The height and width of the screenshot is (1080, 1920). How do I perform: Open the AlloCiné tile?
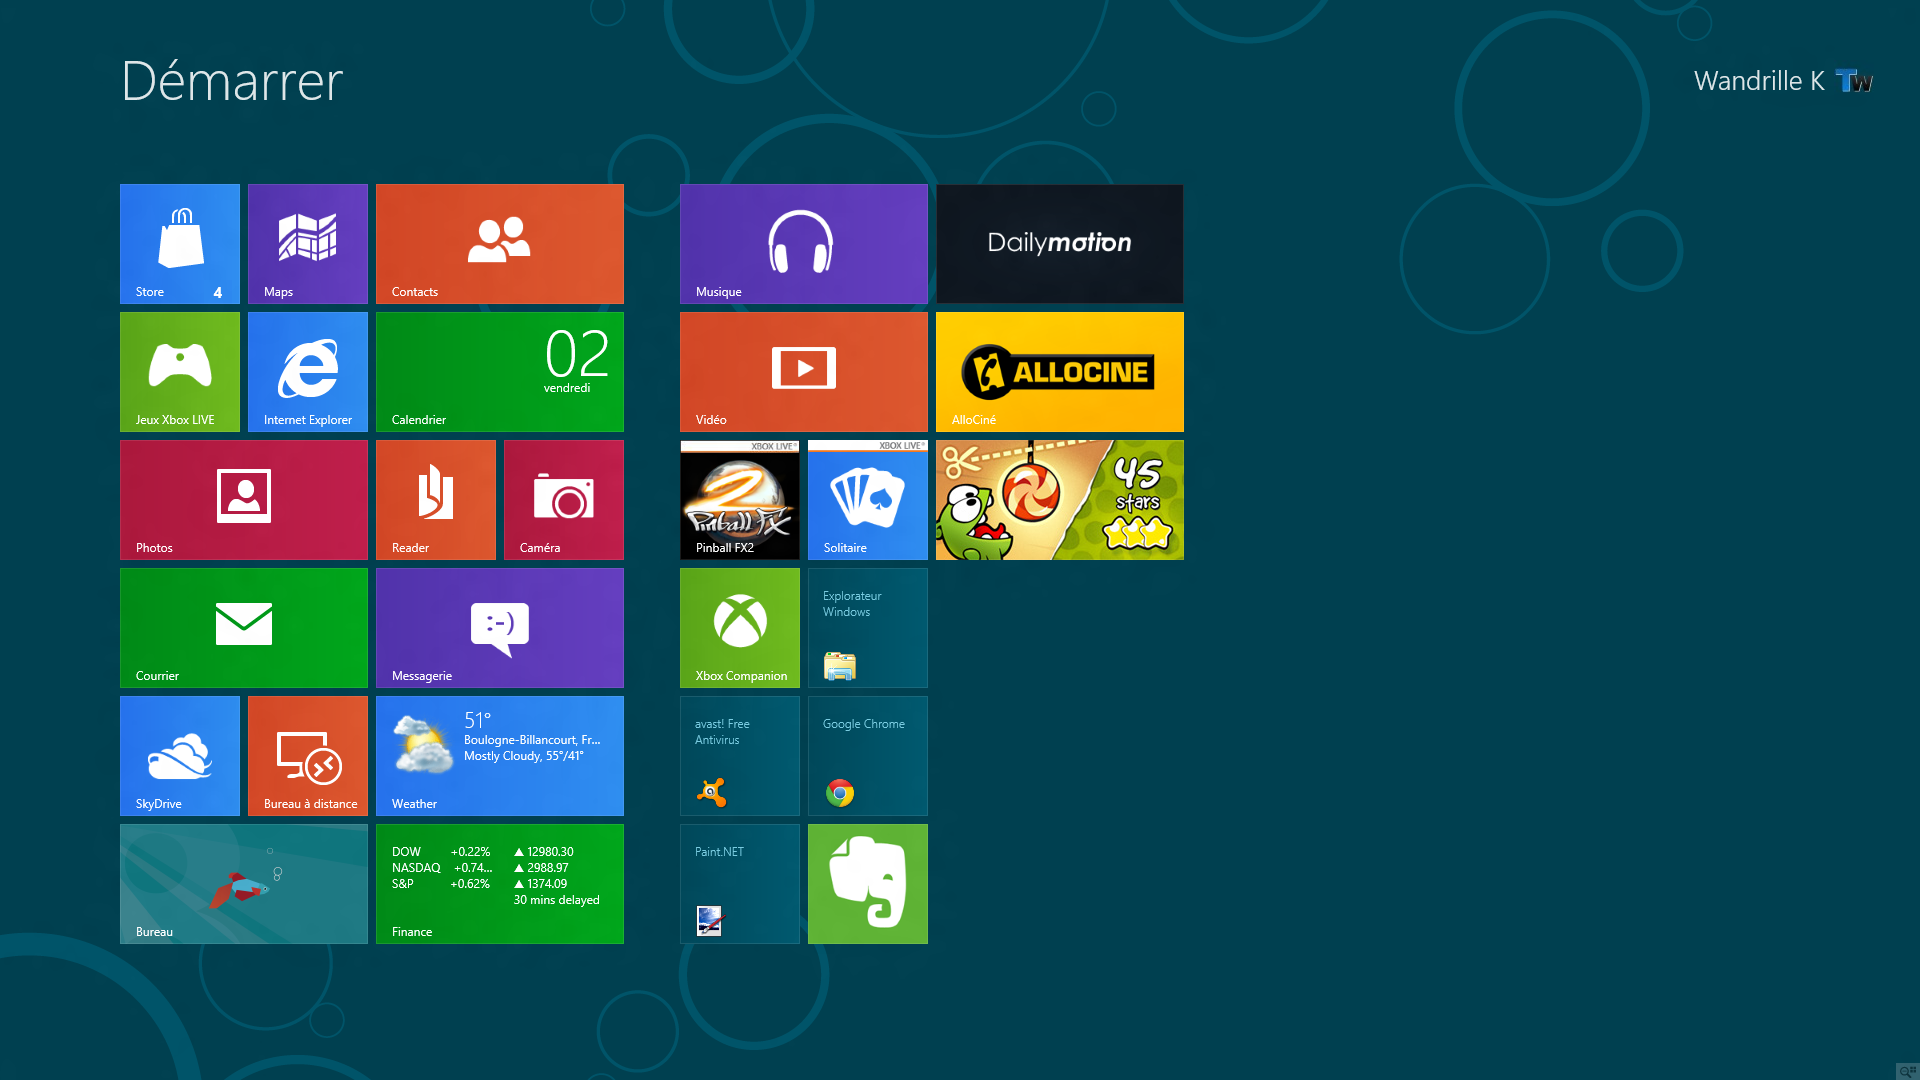[1060, 372]
